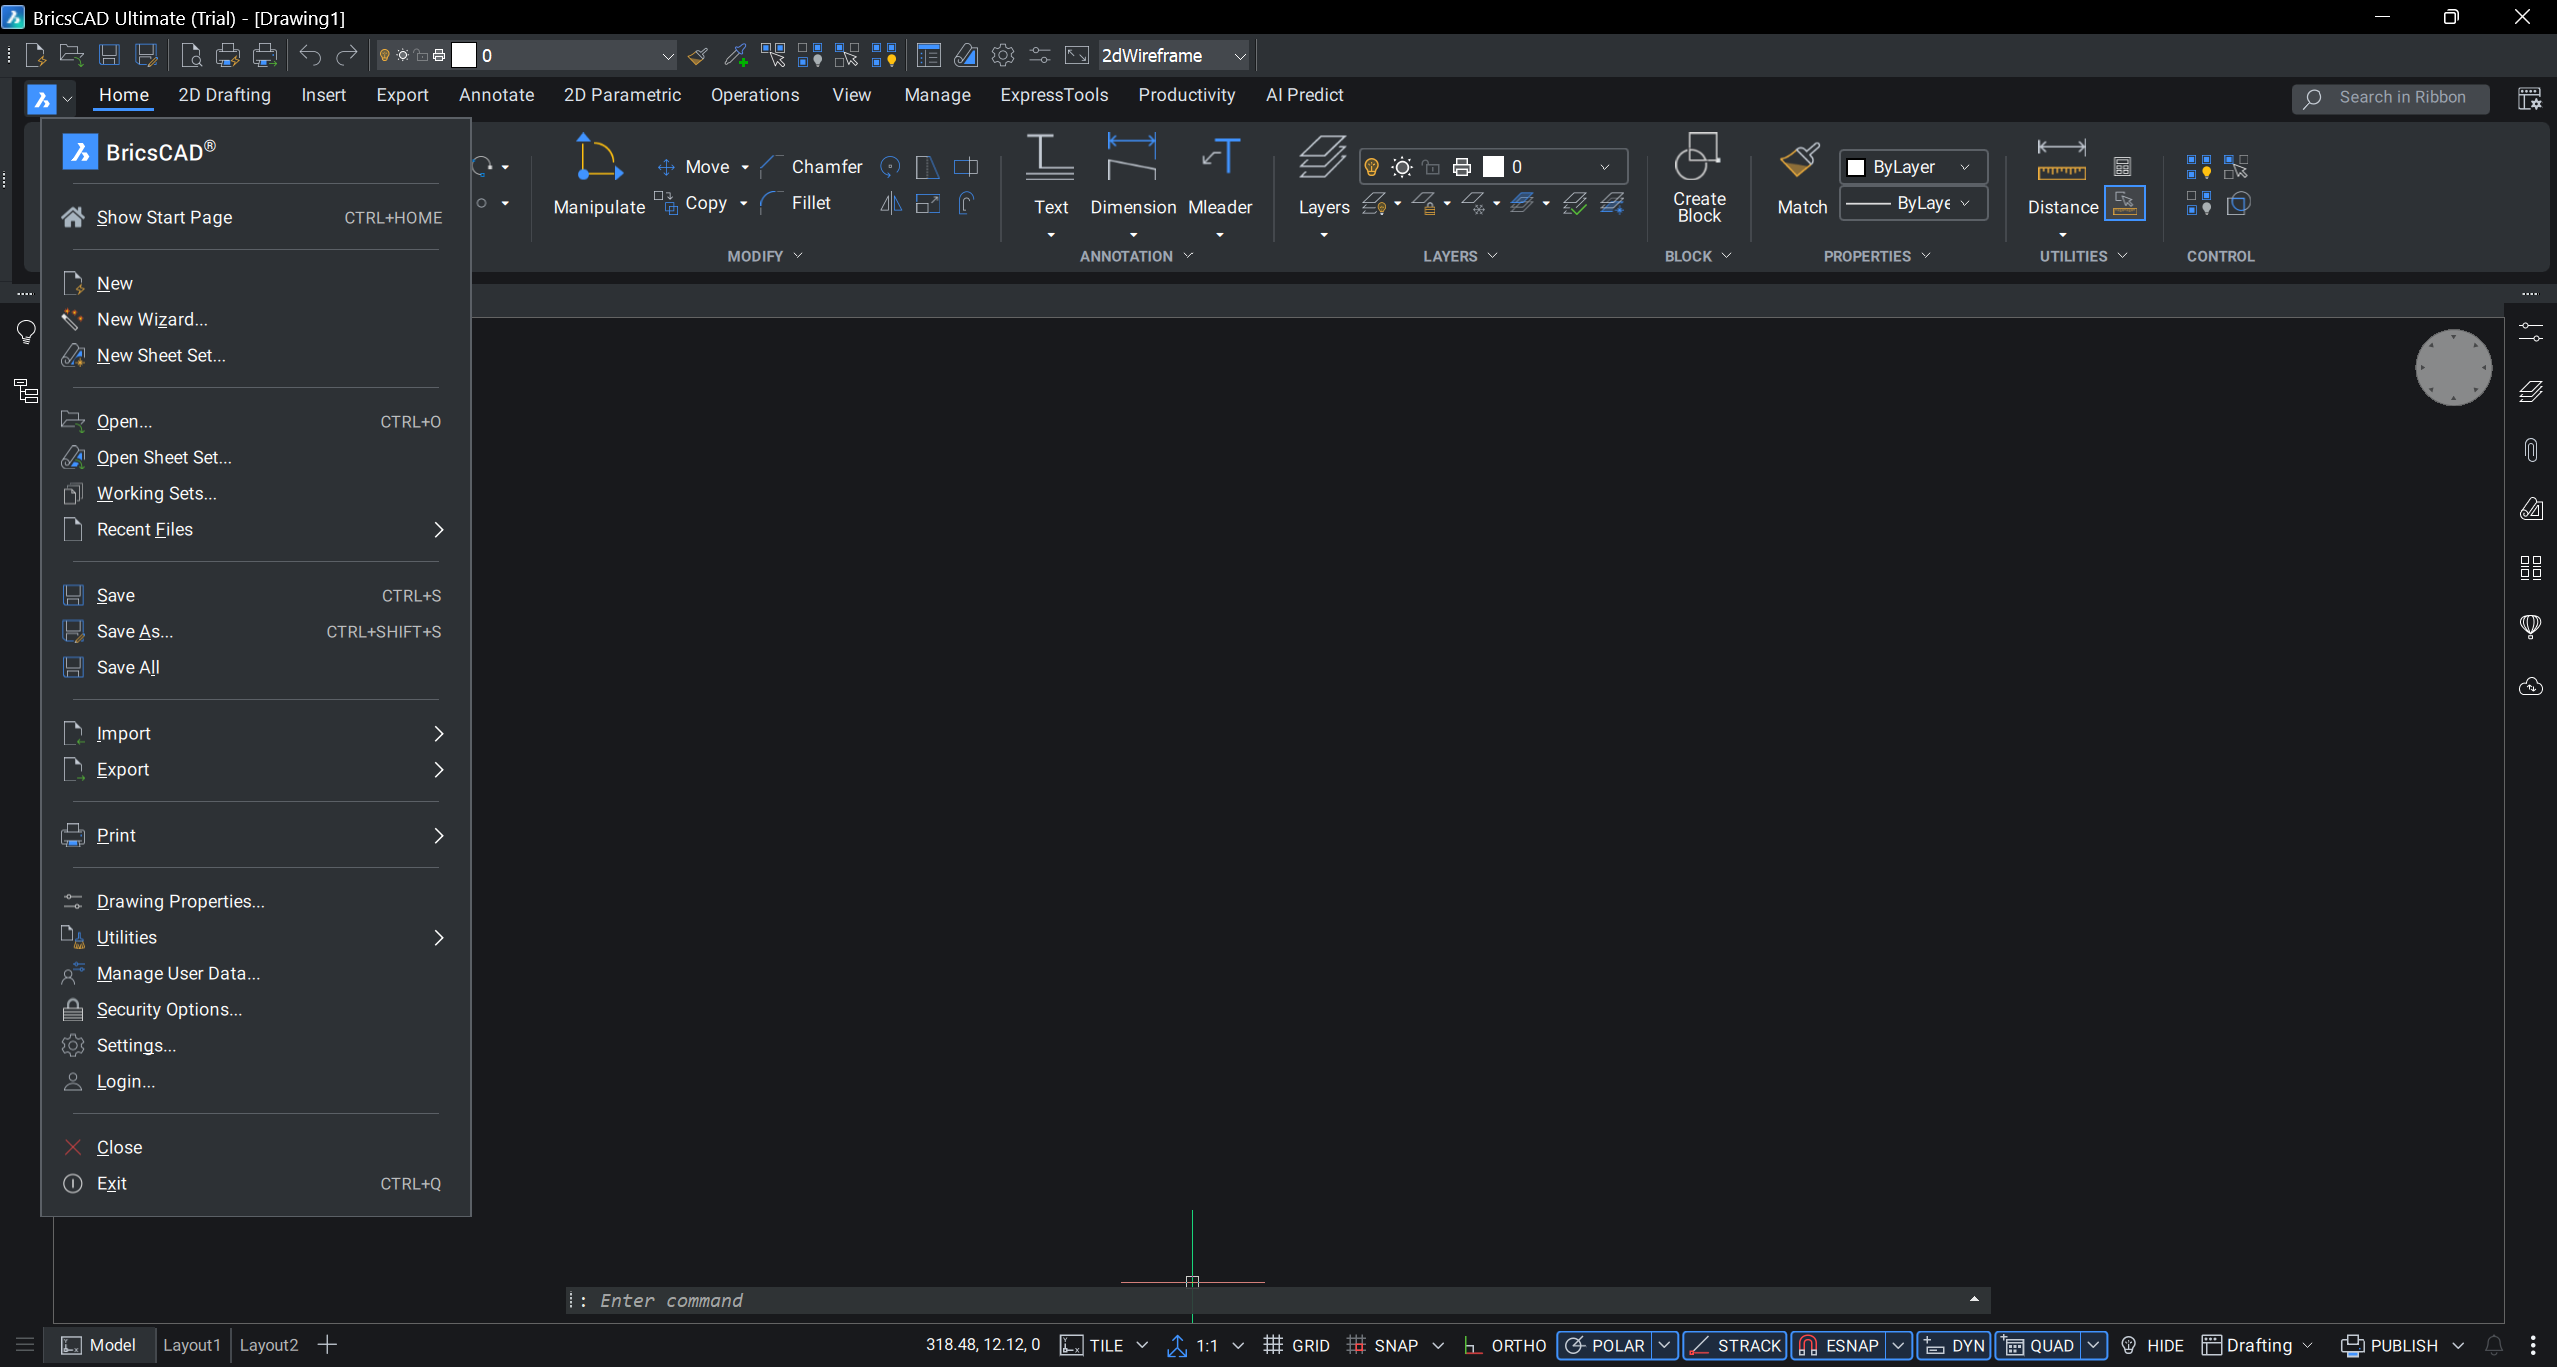Click the Chamfer tool
The width and height of the screenshot is (2557, 1367).
point(811,167)
